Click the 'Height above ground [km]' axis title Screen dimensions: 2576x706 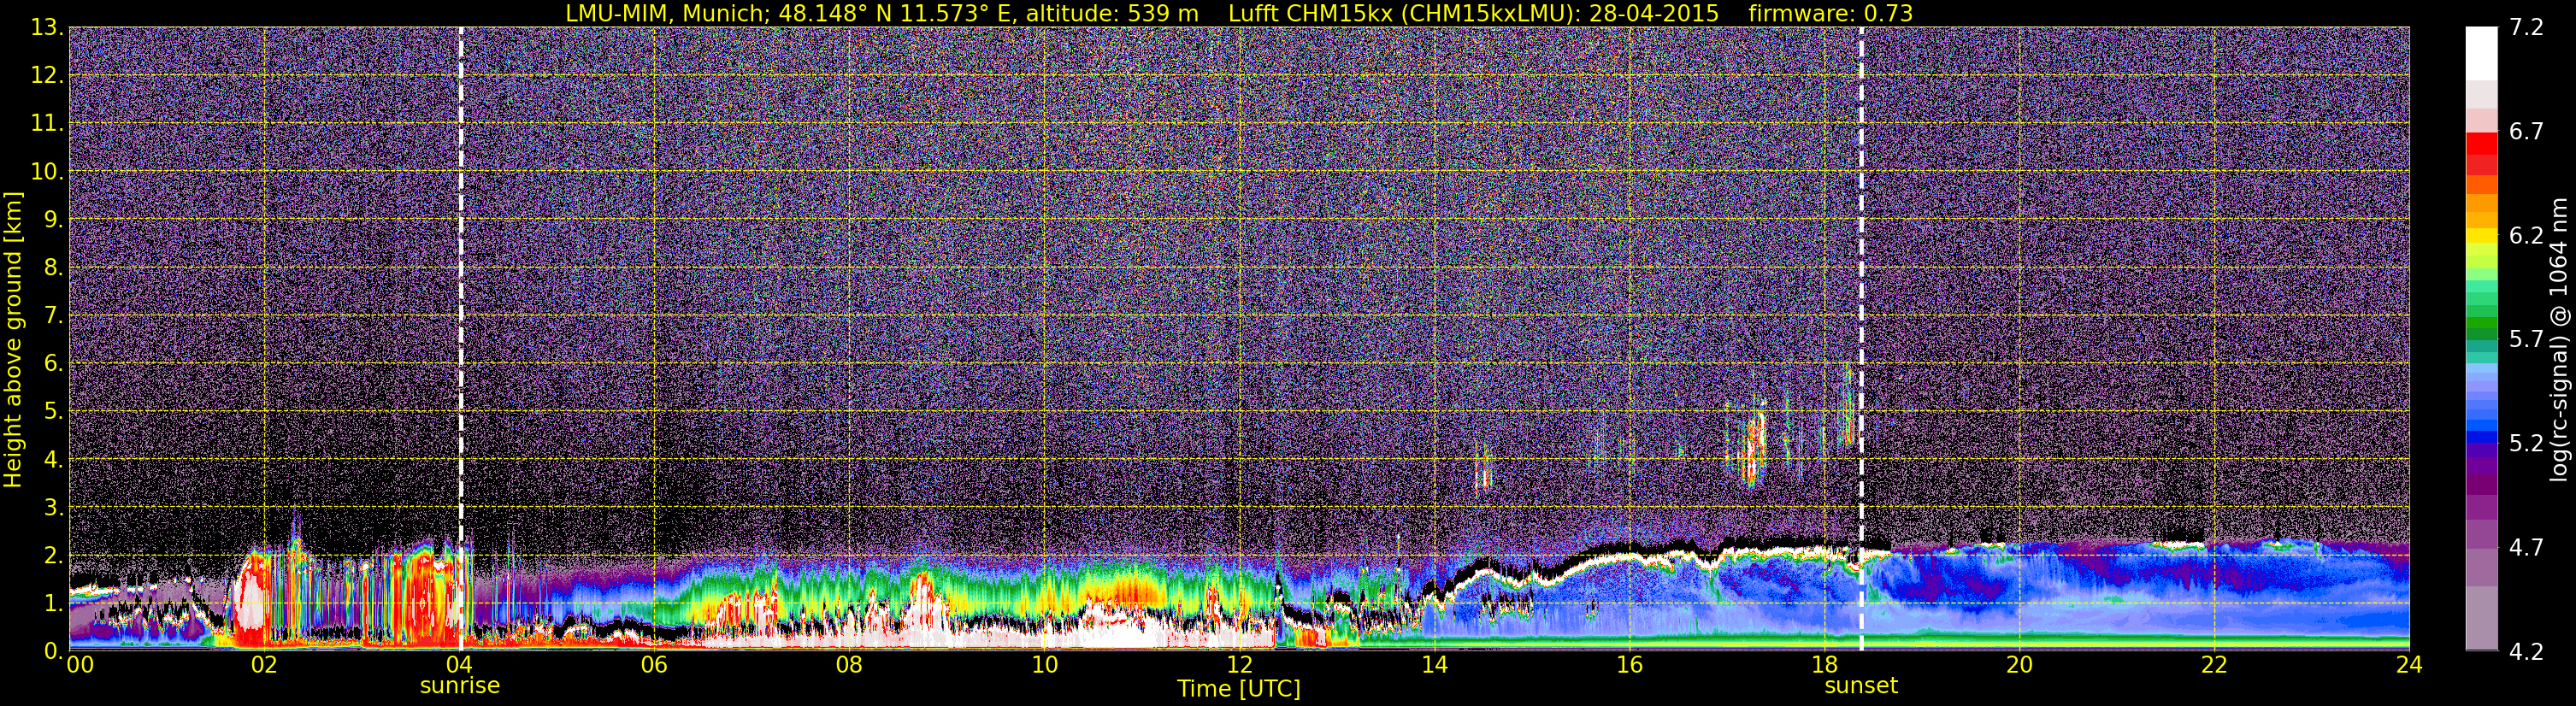coord(13,339)
